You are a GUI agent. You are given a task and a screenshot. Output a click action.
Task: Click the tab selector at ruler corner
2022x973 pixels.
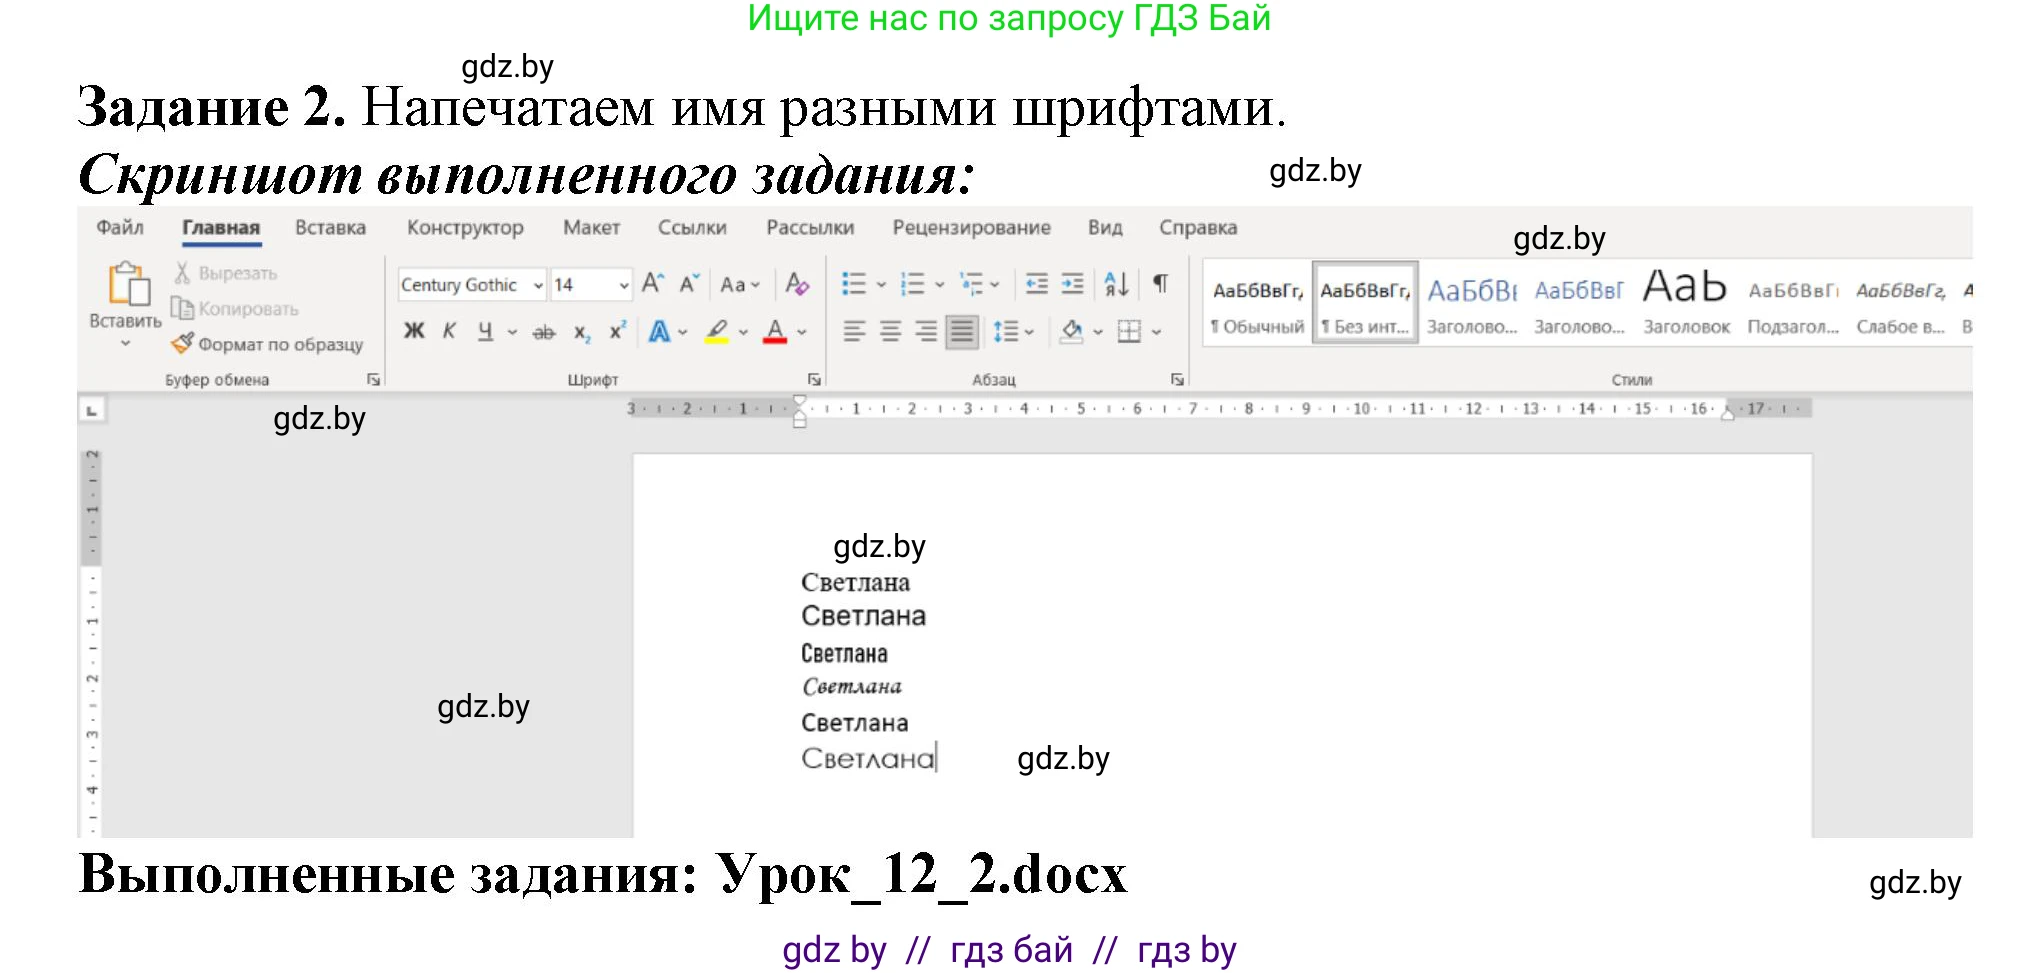point(92,410)
